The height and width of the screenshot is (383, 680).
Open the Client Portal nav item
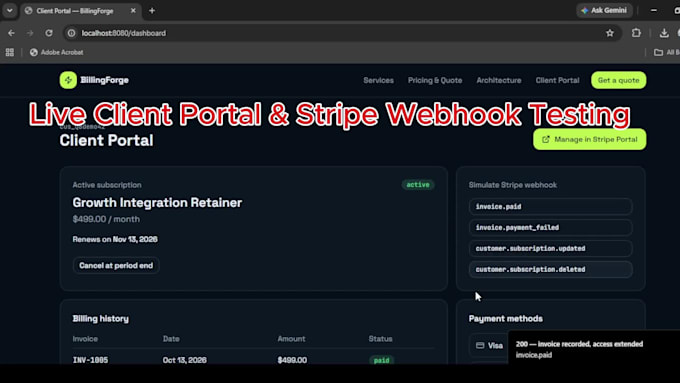(x=557, y=80)
